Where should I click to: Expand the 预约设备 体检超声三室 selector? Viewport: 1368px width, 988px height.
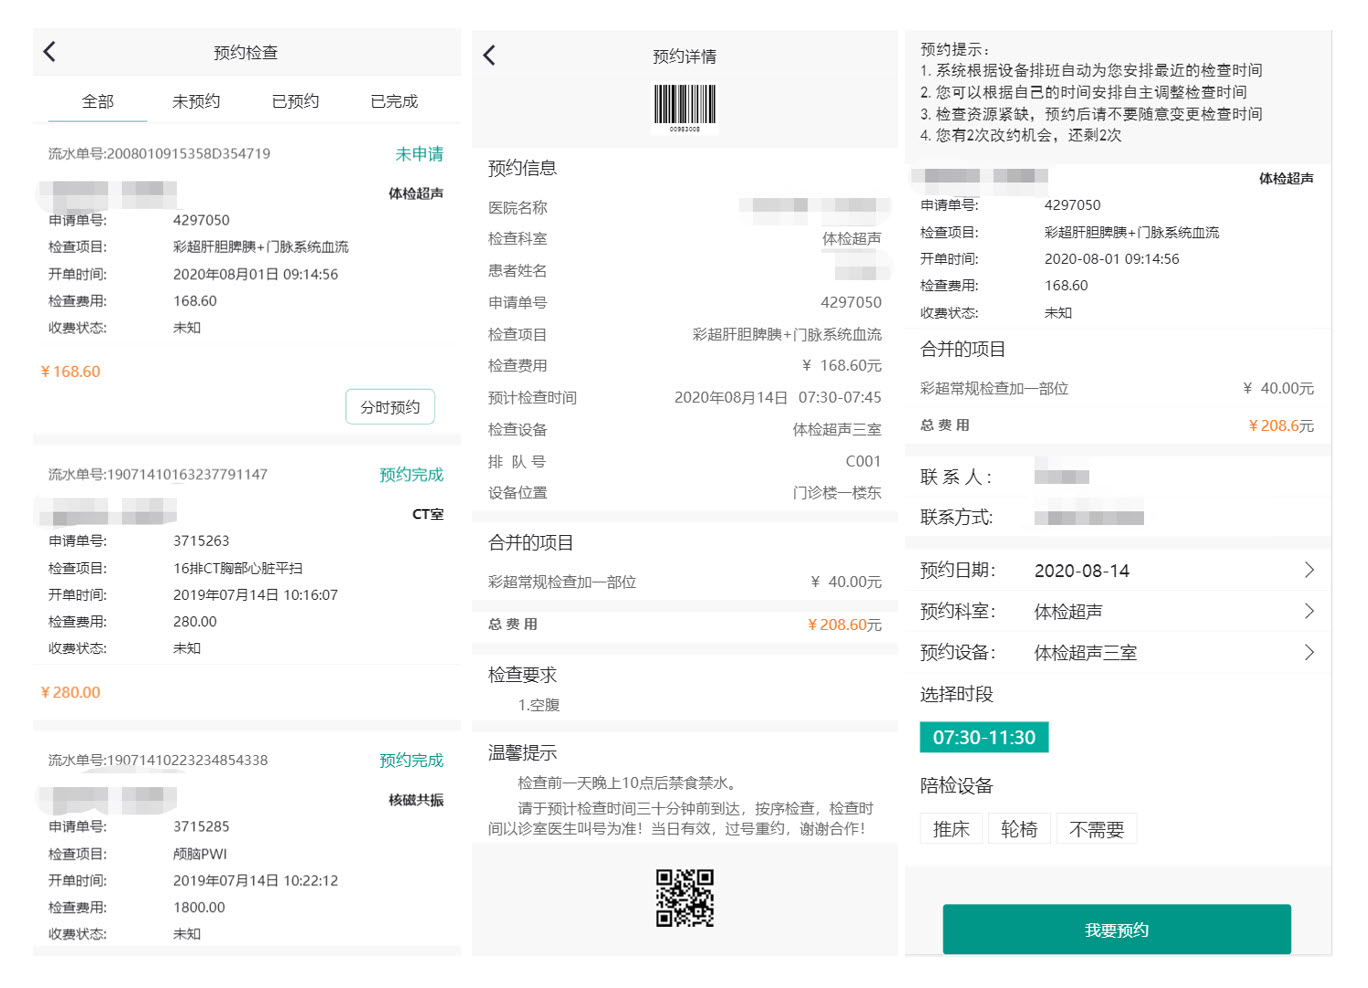[x=1117, y=653]
